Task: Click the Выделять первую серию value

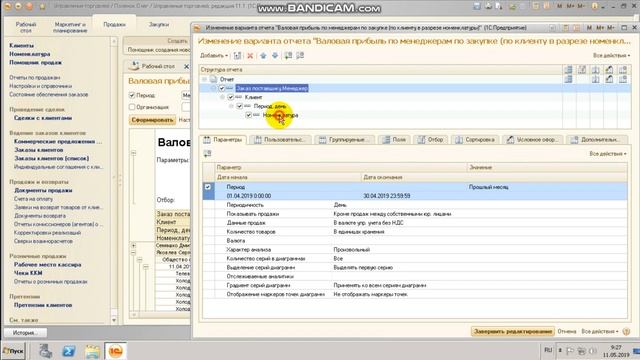Action: coord(363,267)
